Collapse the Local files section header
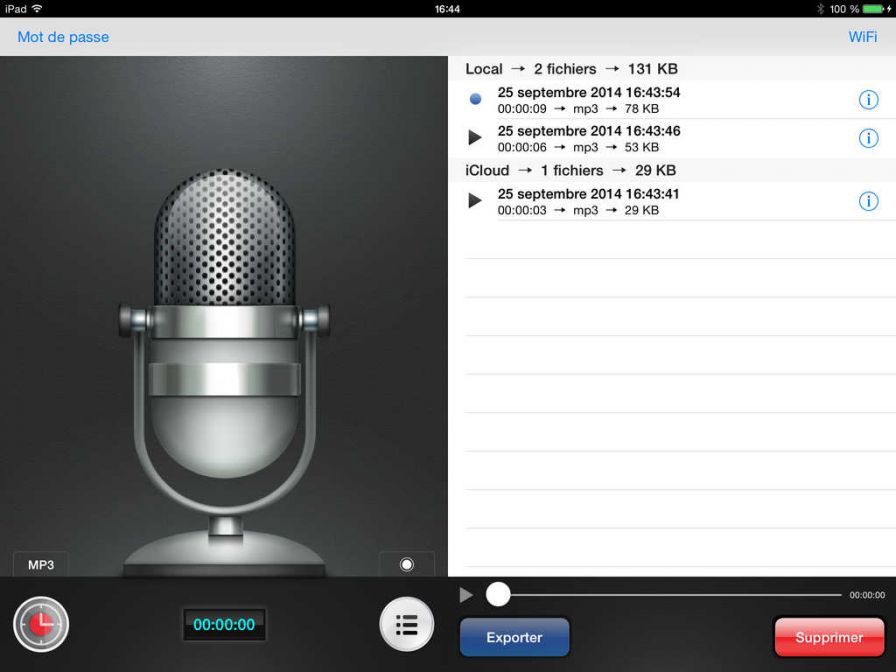The width and height of the screenshot is (896, 672). tap(571, 69)
